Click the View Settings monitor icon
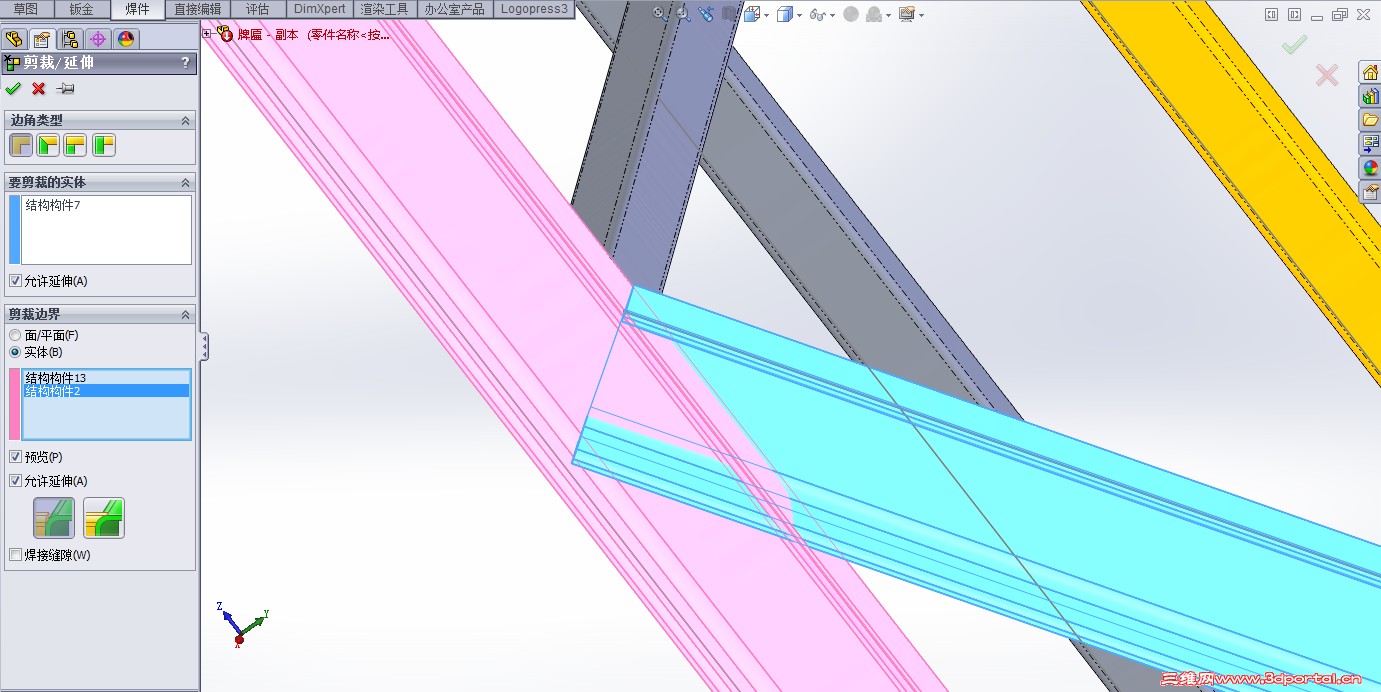Viewport: 1381px width, 692px height. tap(907, 14)
